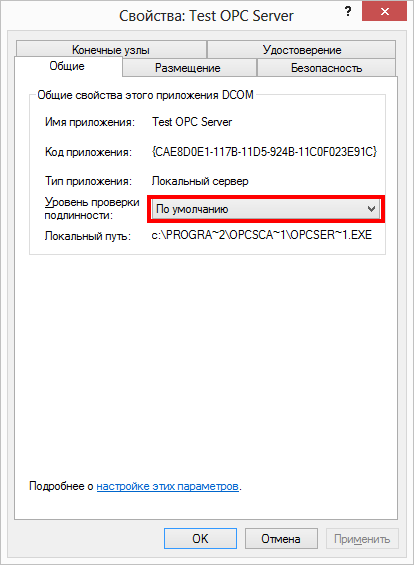Open the Удостоверение tab
Screen dimensions: 414x565
click(x=302, y=50)
